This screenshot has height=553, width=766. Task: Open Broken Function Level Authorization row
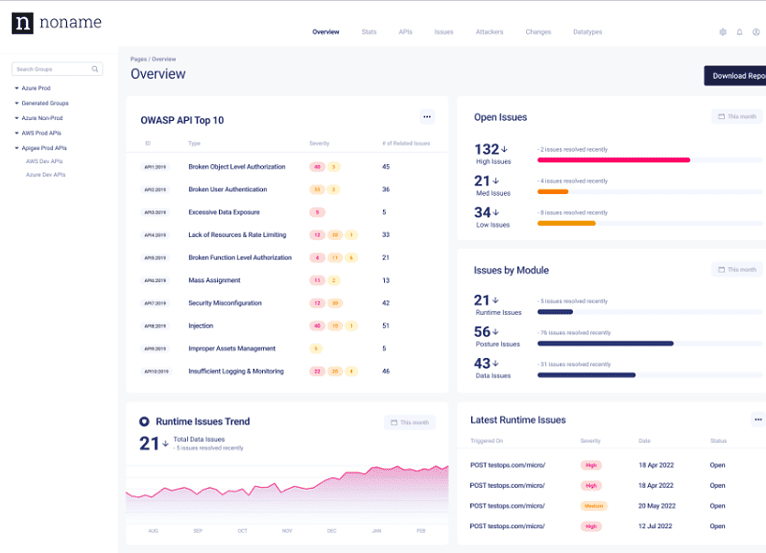point(287,257)
